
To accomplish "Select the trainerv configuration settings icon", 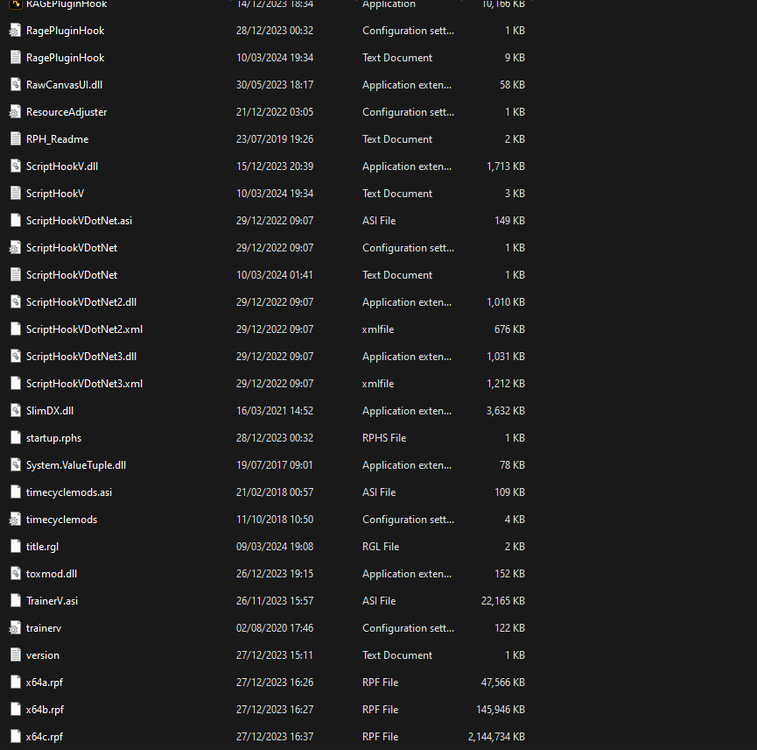I will pyautogui.click(x=15, y=628).
